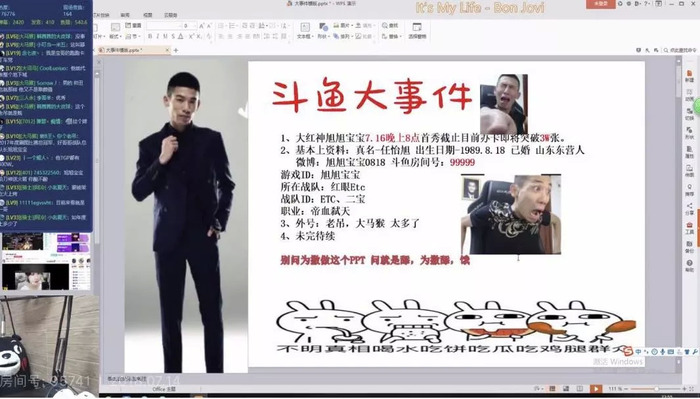Expand the replace (替换) dropdown arrow

pyautogui.click(x=400, y=36)
